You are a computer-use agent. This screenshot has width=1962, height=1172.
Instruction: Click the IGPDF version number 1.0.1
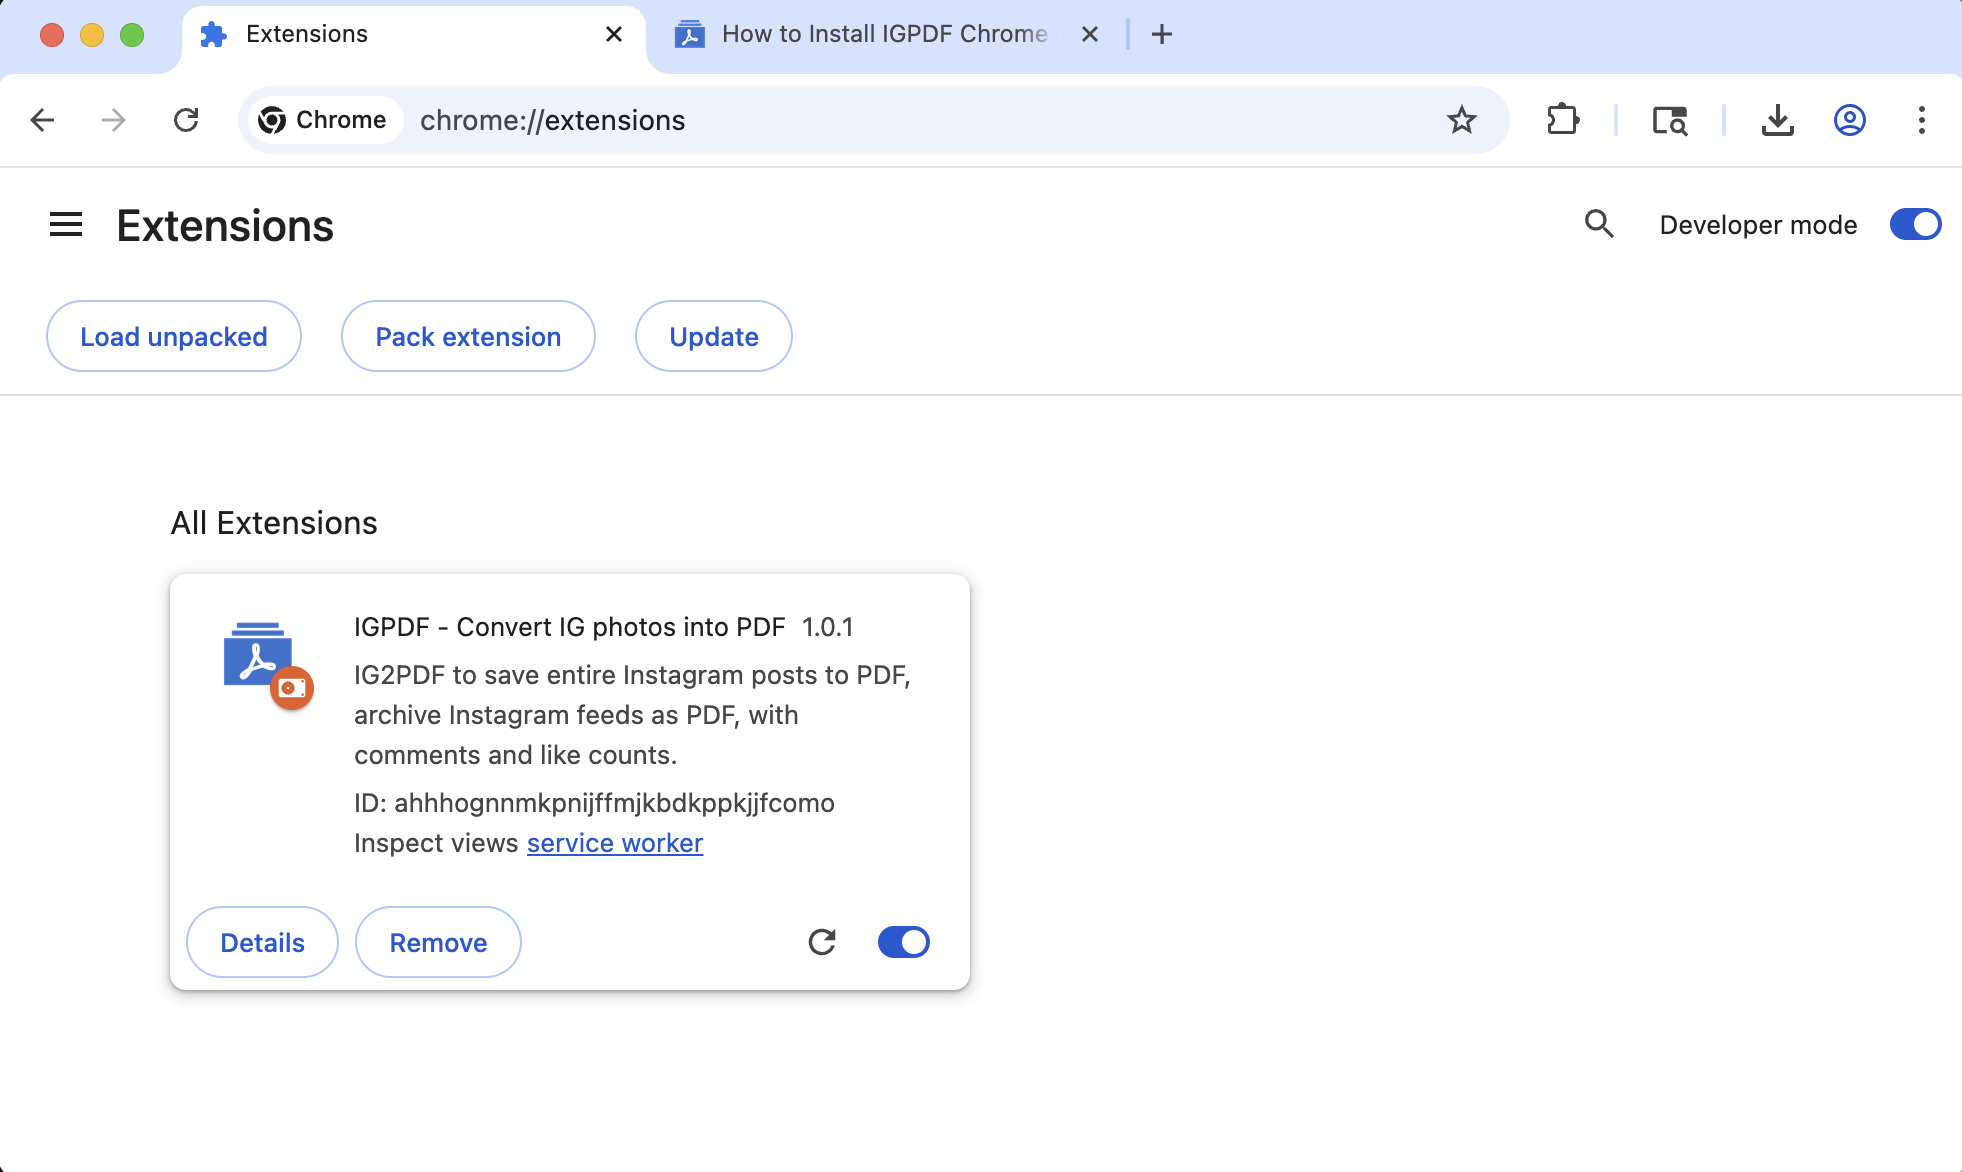tap(828, 627)
